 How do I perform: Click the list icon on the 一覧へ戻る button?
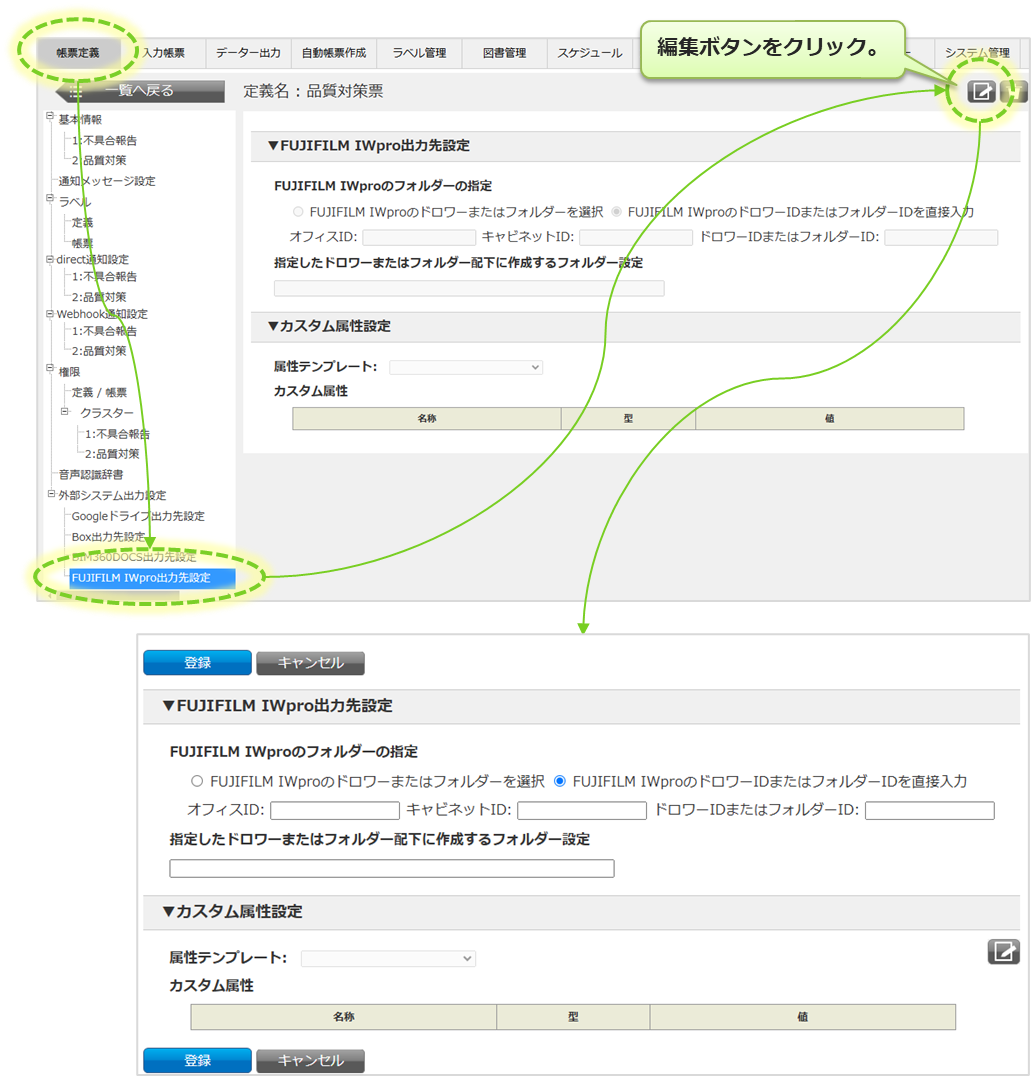76,91
